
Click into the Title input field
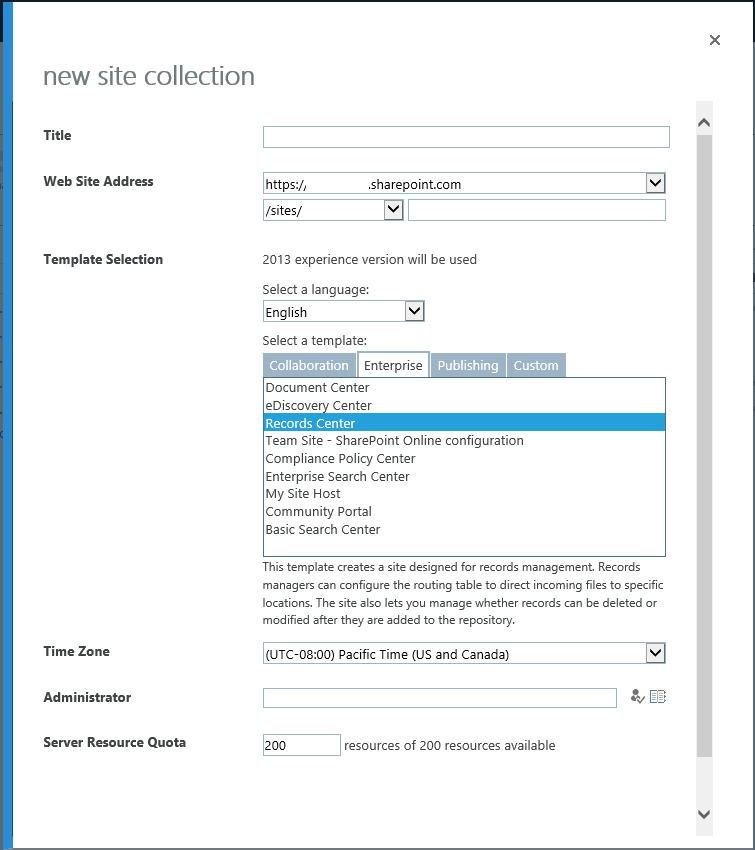(466, 137)
